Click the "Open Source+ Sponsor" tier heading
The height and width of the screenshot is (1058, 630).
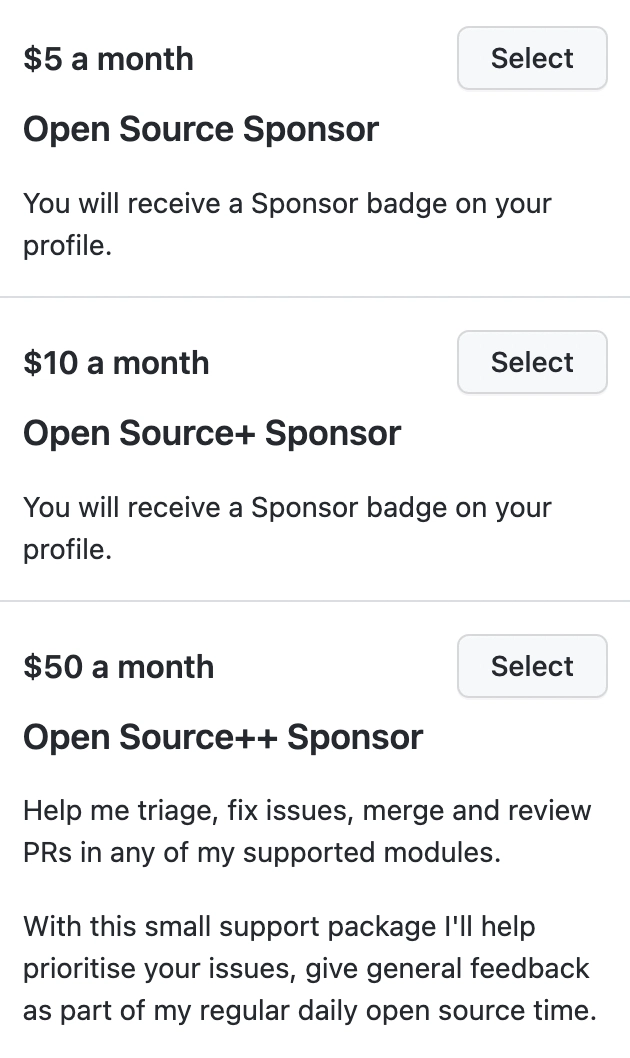click(212, 433)
